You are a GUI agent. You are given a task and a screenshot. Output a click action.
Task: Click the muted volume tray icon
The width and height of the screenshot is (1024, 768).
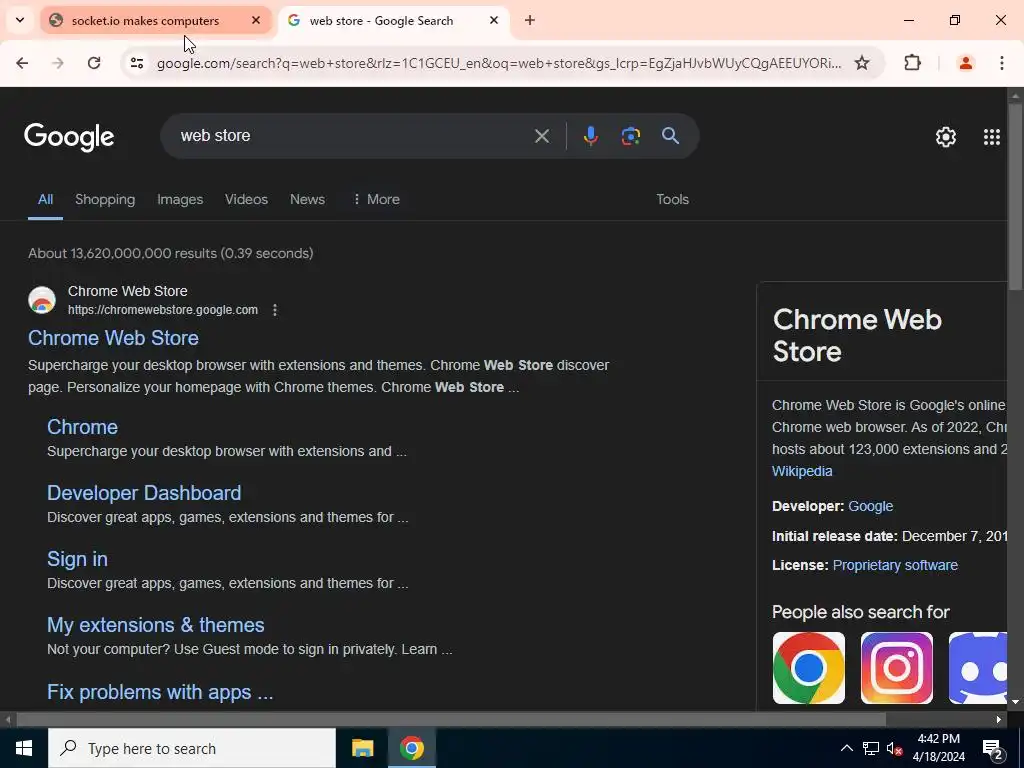[894, 748]
